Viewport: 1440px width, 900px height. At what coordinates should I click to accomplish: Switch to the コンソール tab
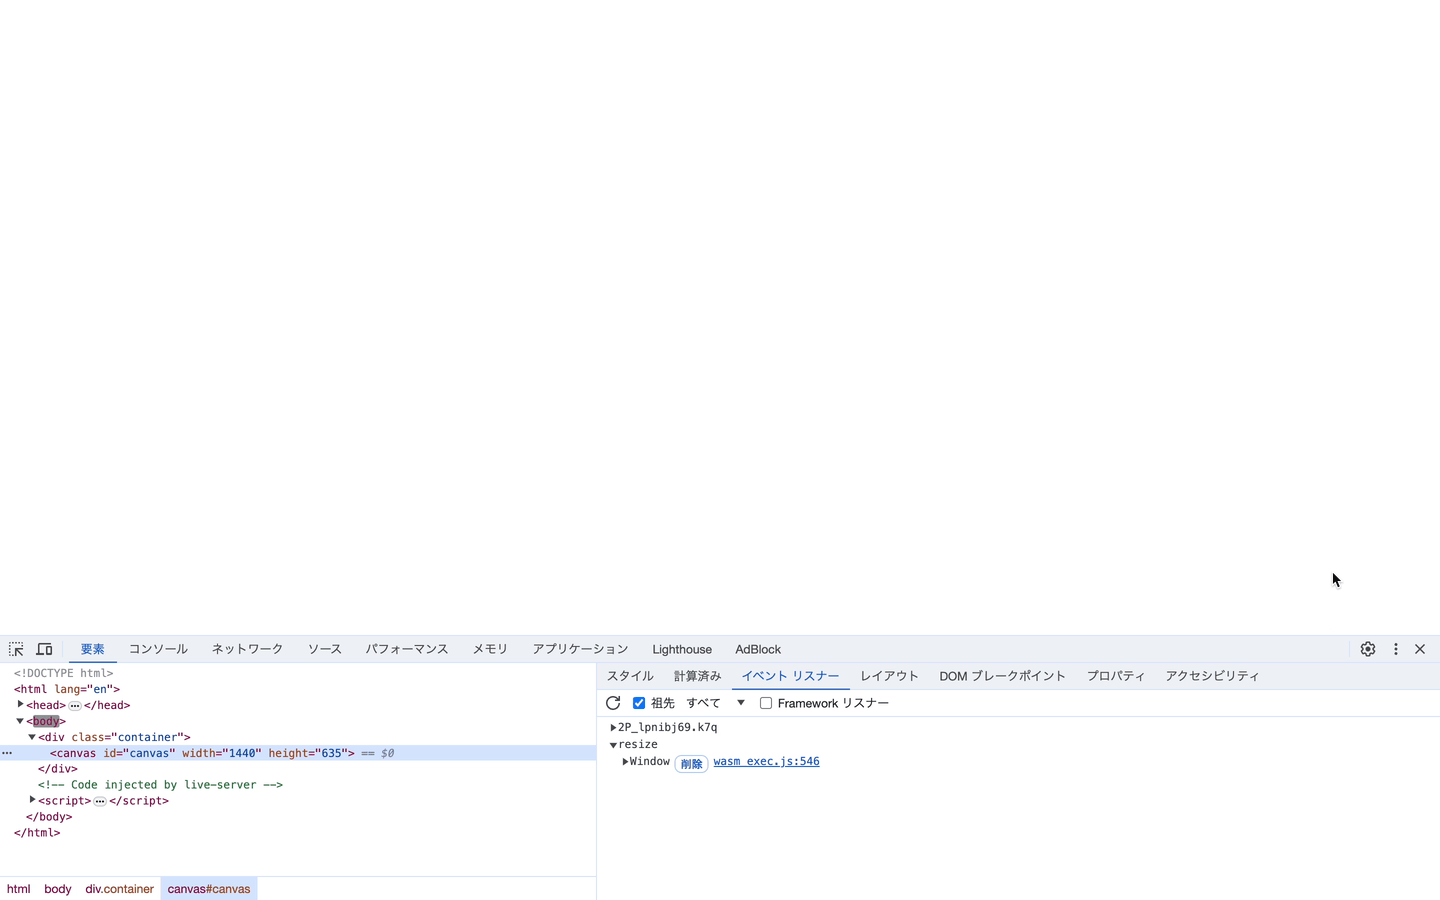coord(158,649)
